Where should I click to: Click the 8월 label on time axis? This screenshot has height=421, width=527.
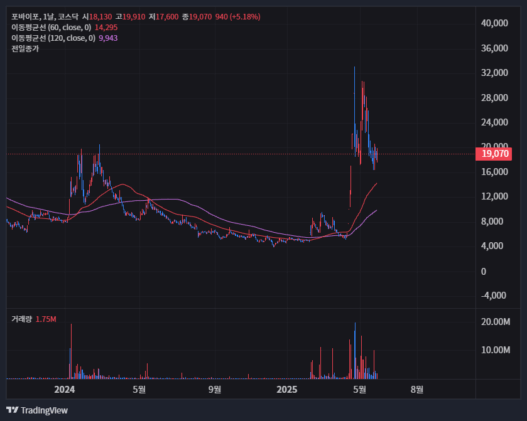click(x=417, y=390)
